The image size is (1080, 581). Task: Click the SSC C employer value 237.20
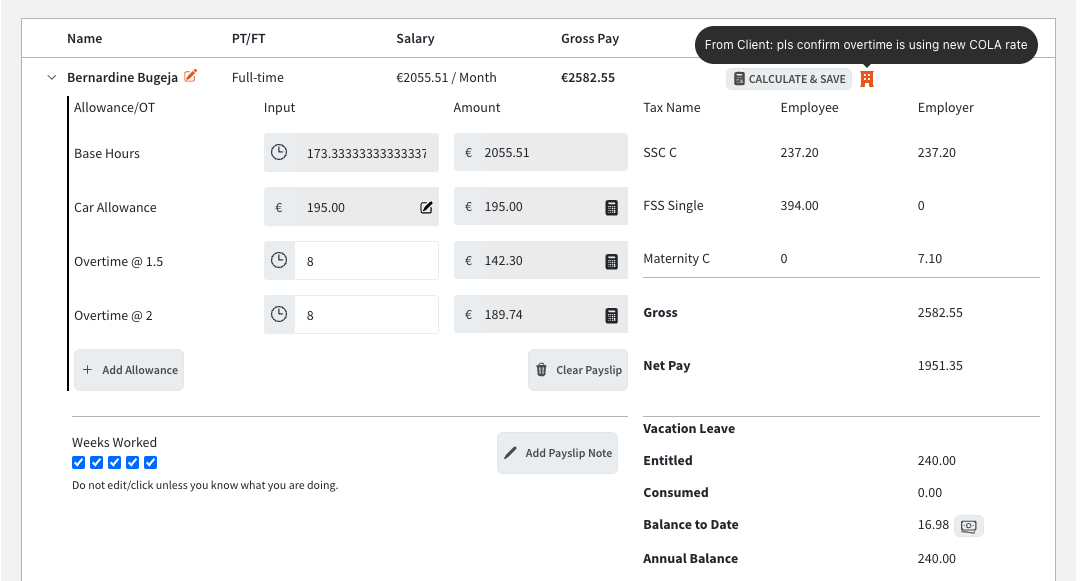tap(937, 153)
